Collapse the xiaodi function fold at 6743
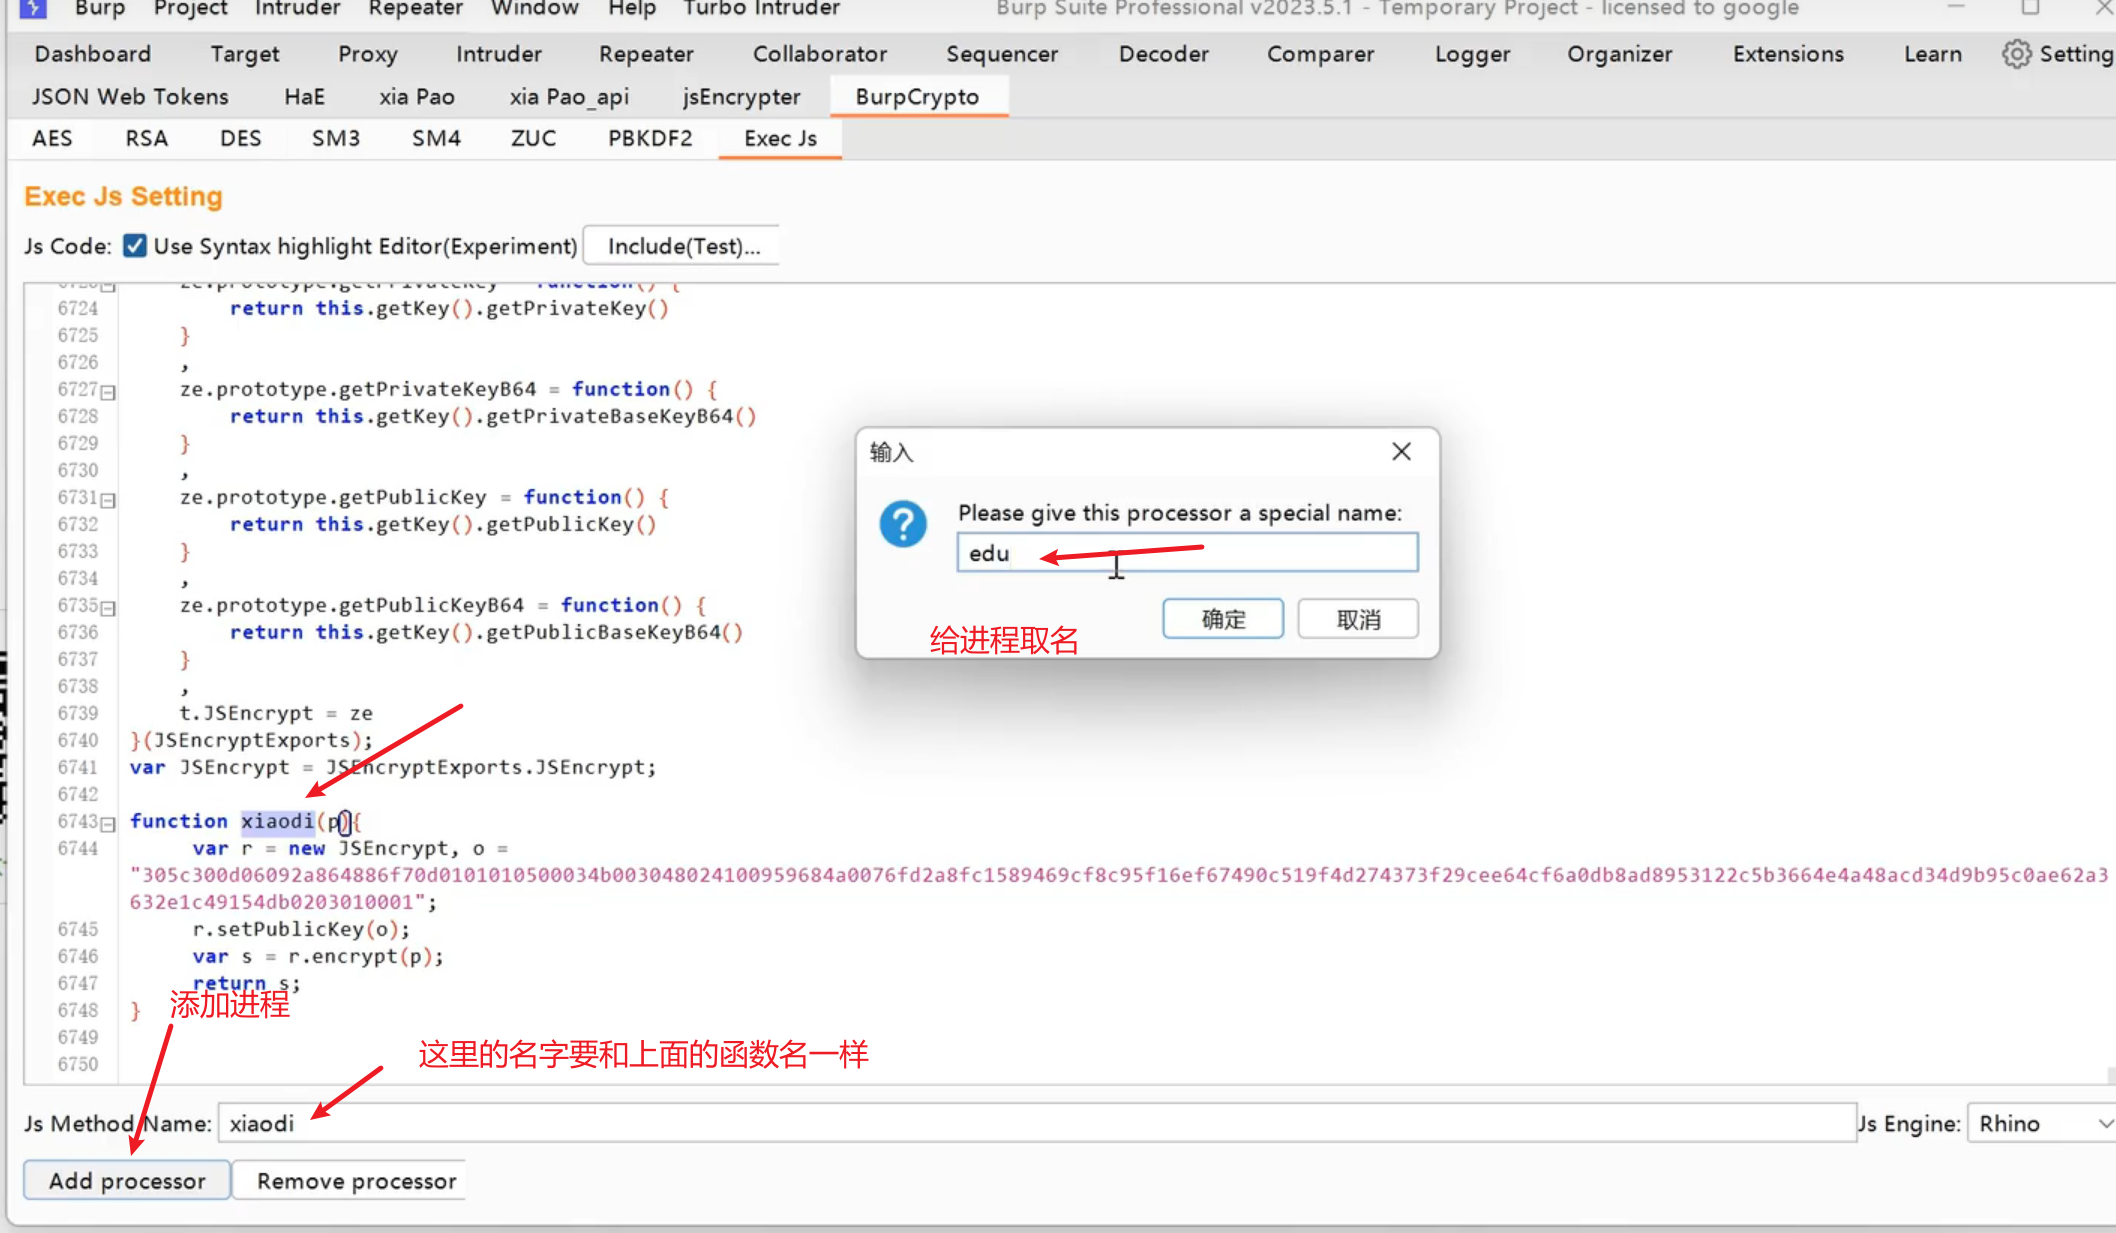This screenshot has width=2116, height=1233. point(108,824)
